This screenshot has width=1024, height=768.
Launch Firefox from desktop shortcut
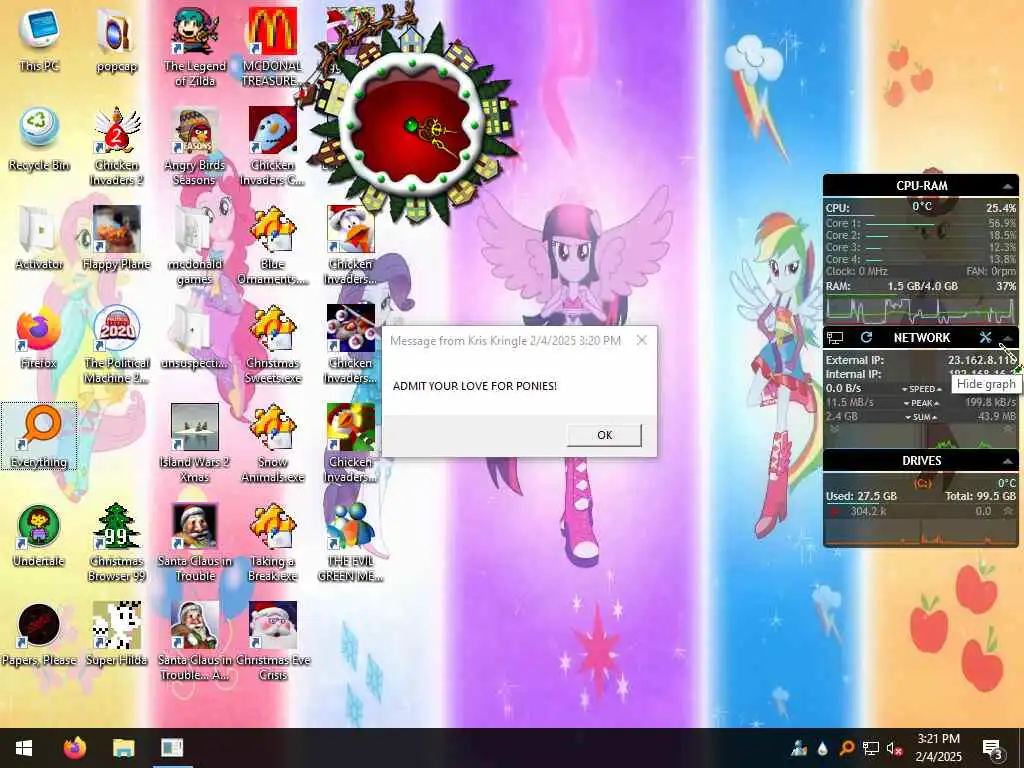point(39,338)
